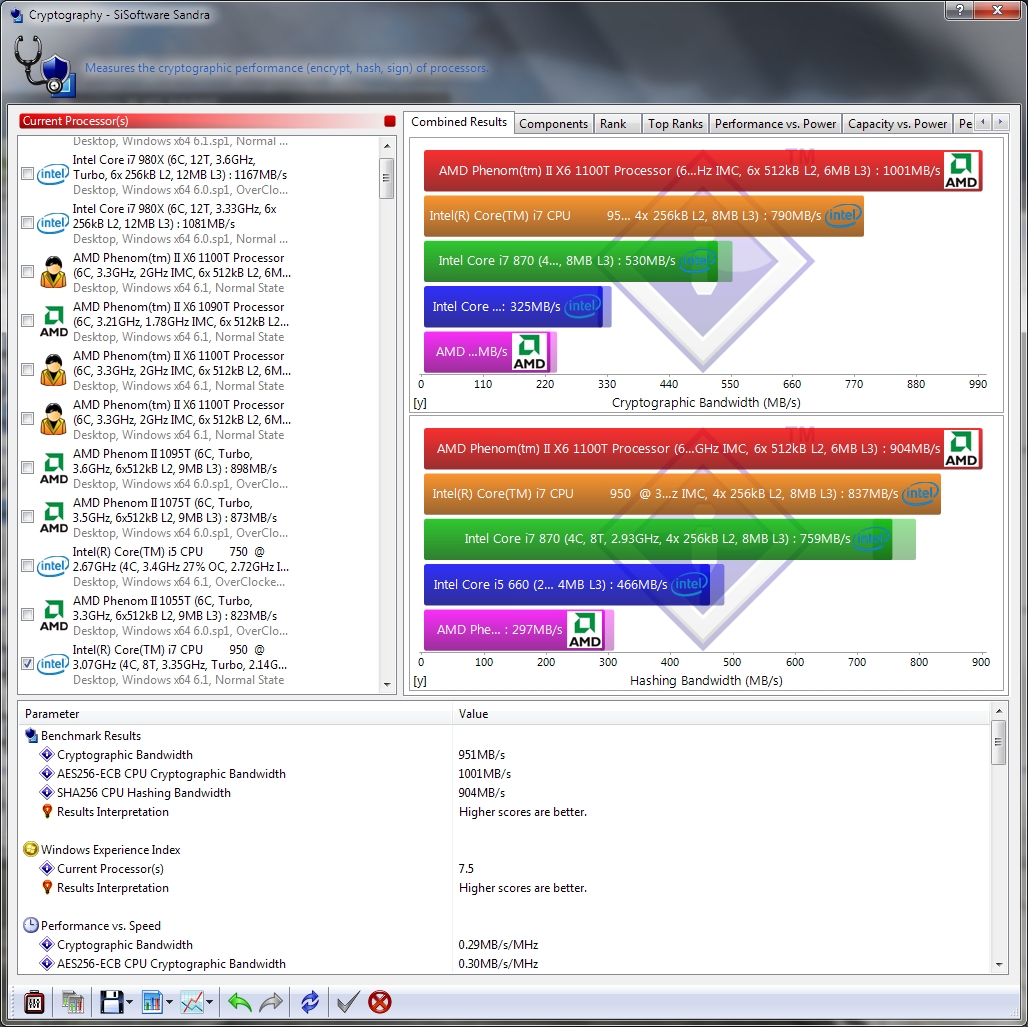Click Intel logo of Core i5 750 row
This screenshot has height=1027, width=1028.
pyautogui.click(x=52, y=566)
